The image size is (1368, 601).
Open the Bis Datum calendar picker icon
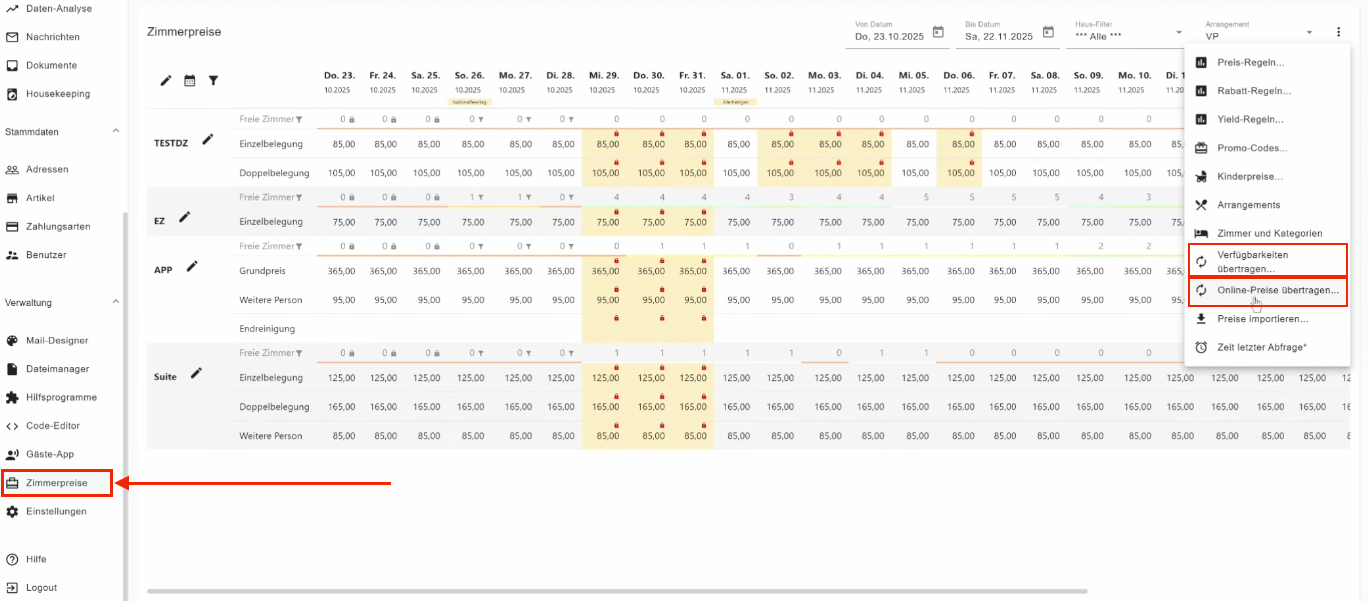(1048, 32)
